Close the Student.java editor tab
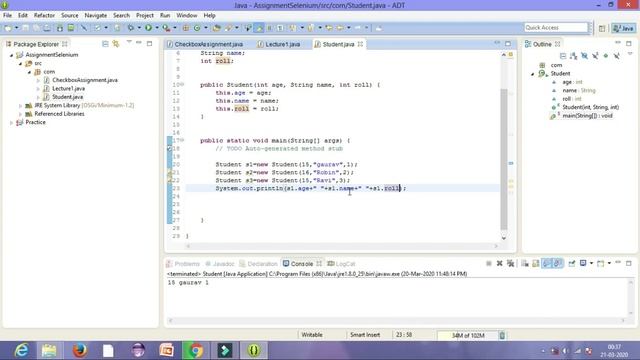Viewport: 640px width, 360px height. click(x=360, y=44)
